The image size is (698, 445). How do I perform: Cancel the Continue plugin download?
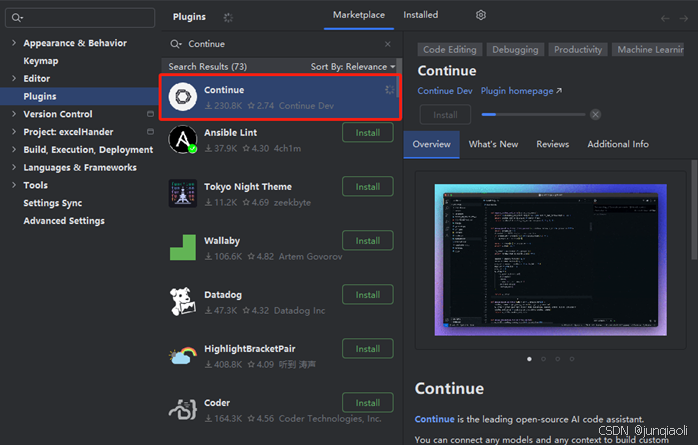click(595, 114)
